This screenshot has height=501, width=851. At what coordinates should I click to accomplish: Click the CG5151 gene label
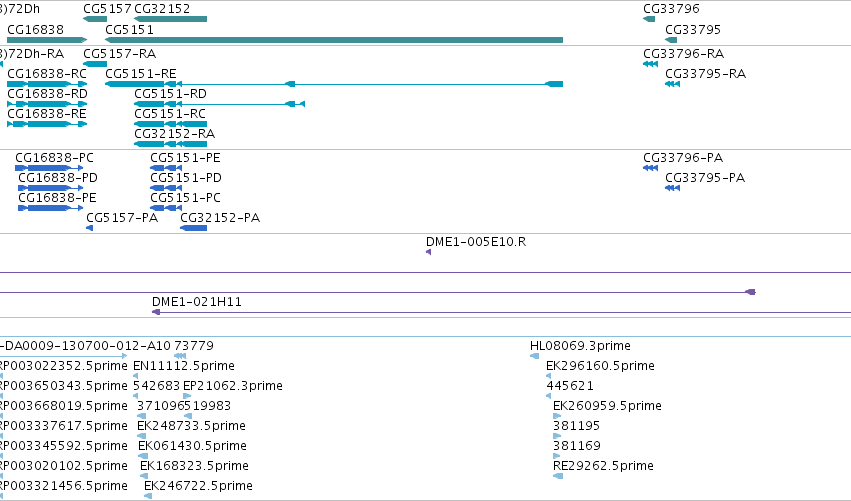coord(129,30)
